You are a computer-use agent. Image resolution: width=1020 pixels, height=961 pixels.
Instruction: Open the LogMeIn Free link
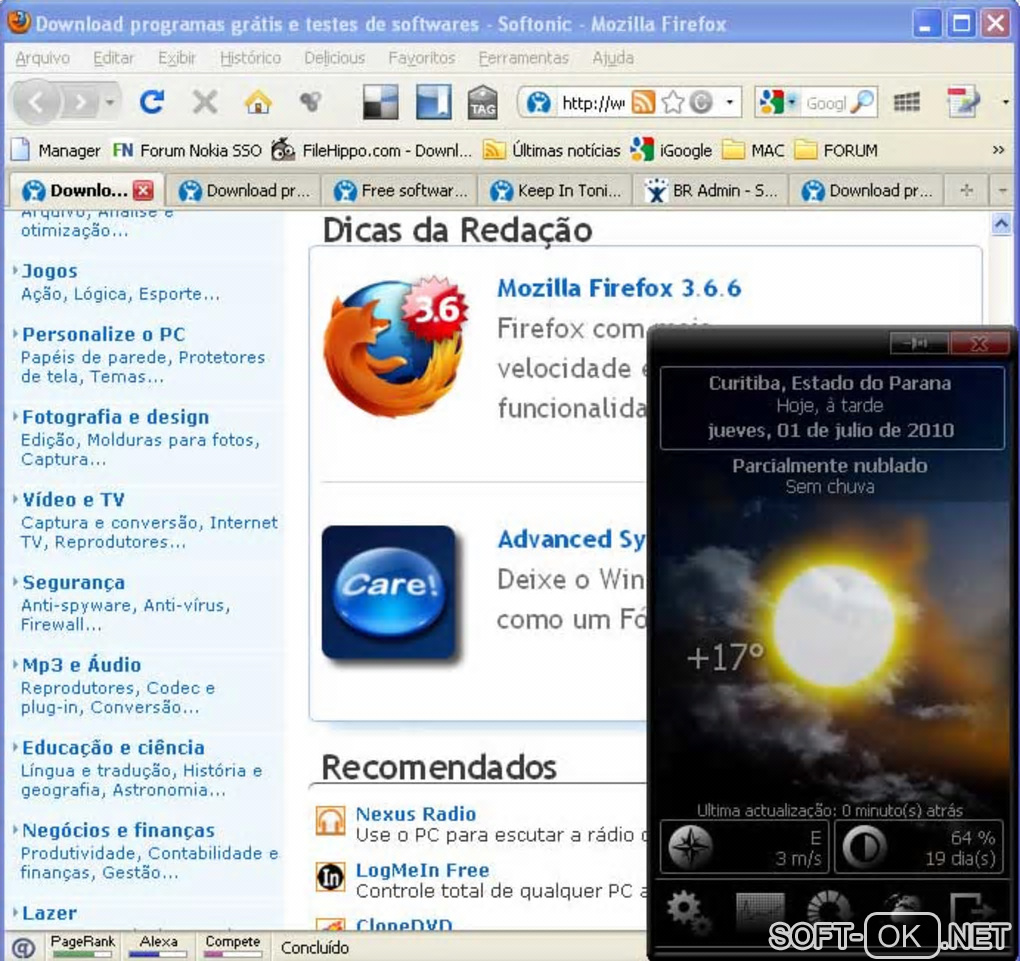[x=422, y=870]
